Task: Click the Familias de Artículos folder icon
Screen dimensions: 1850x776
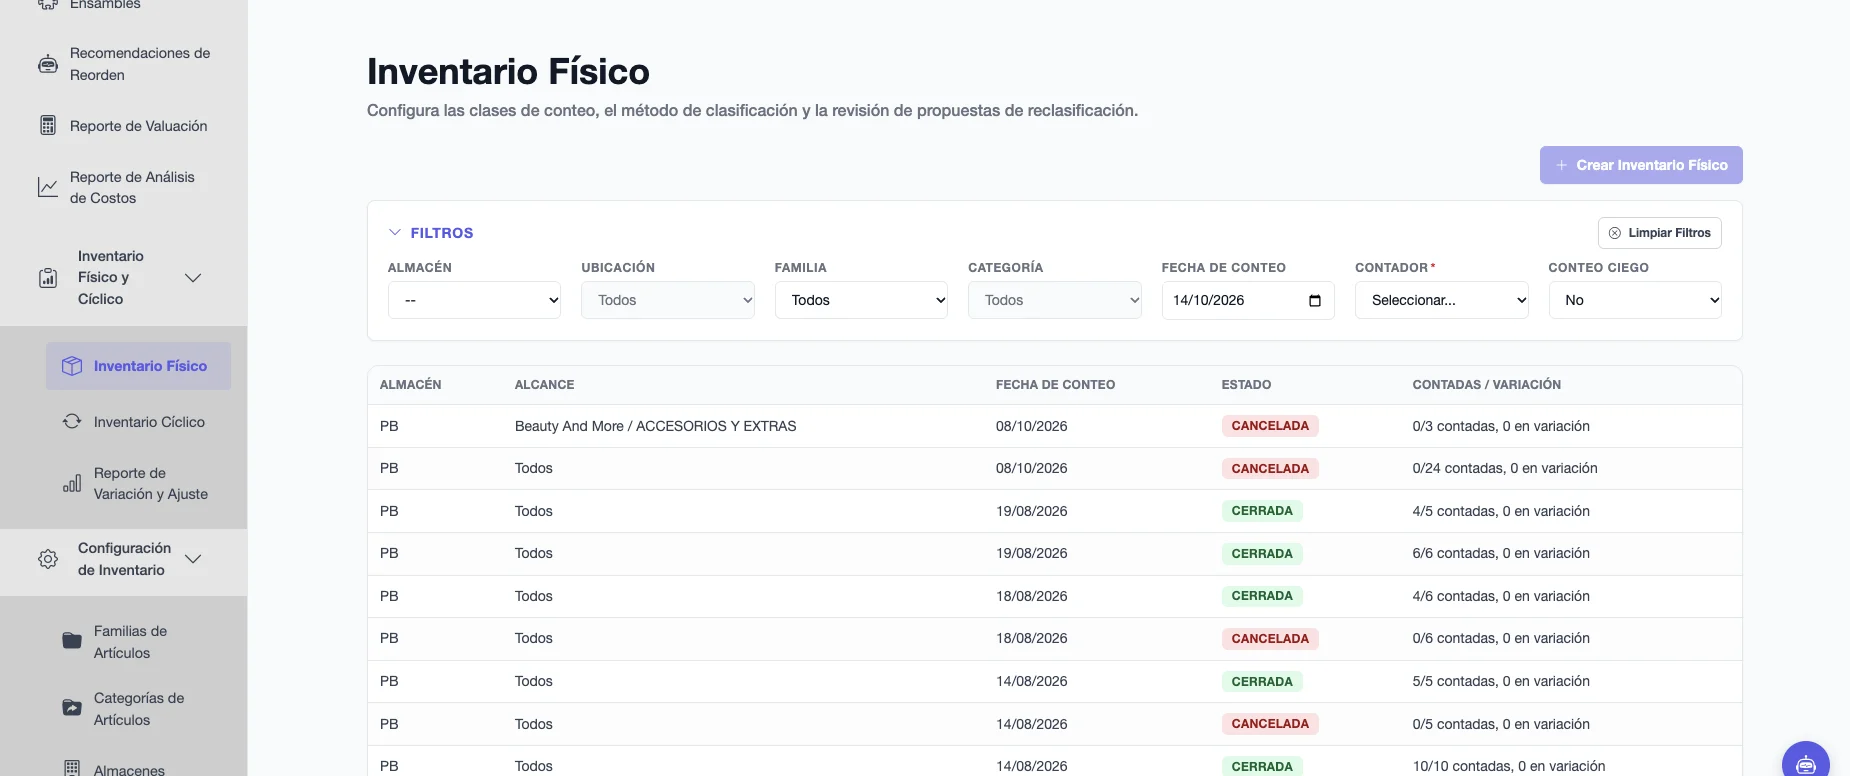Action: pyautogui.click(x=72, y=642)
